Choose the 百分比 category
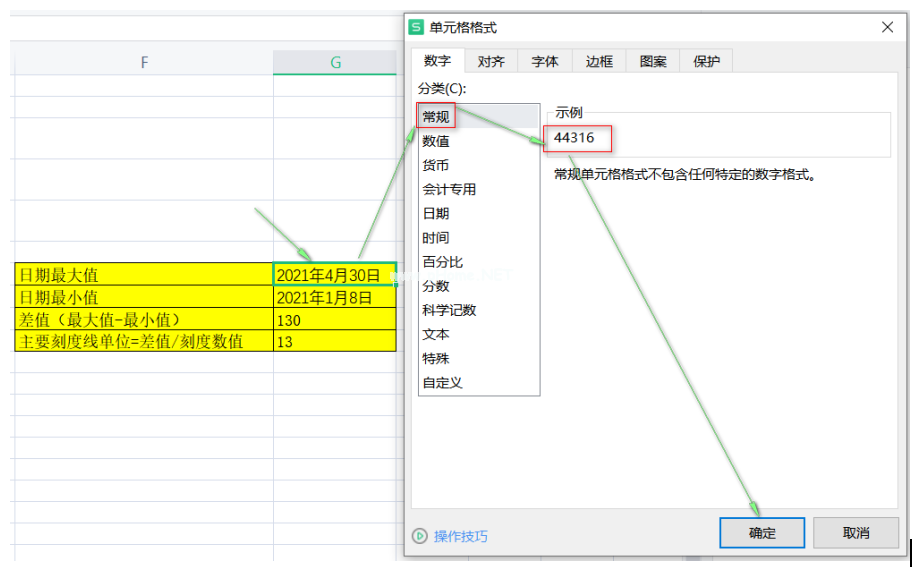912x568 pixels. coord(442,262)
